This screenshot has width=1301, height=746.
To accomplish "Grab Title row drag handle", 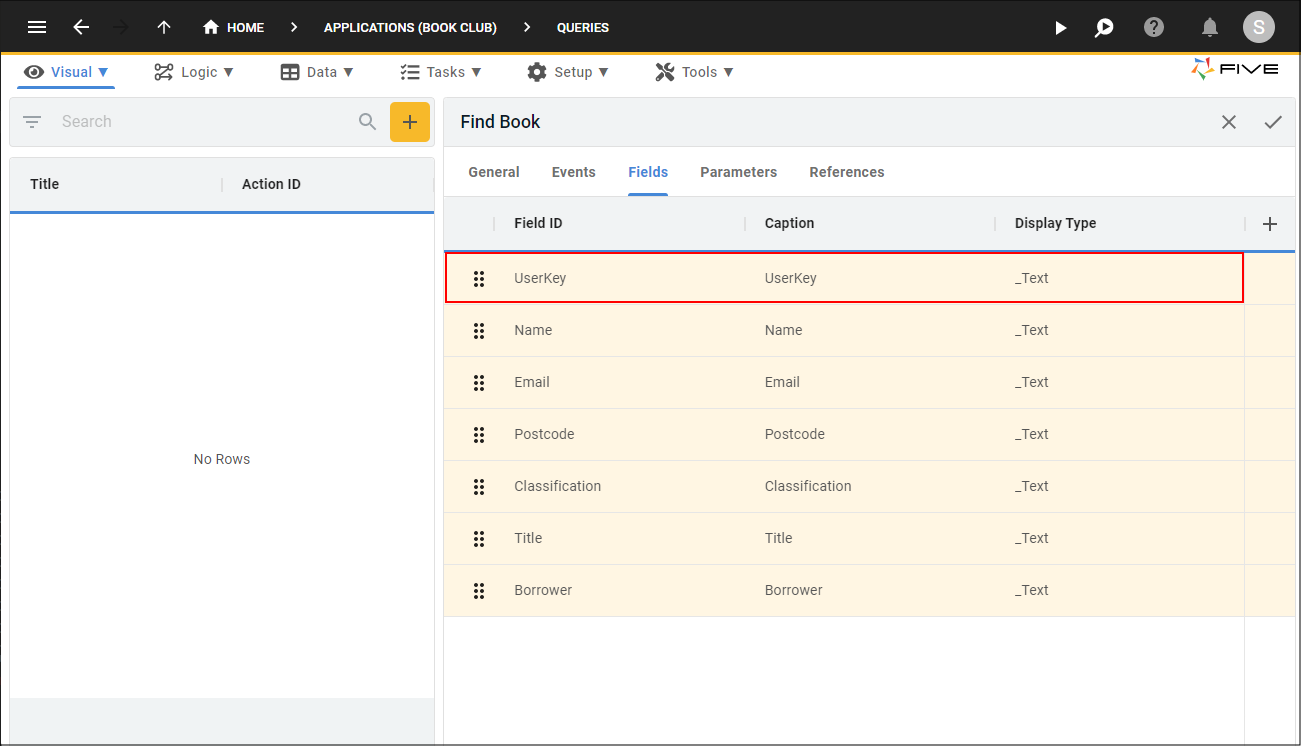I will tap(479, 538).
